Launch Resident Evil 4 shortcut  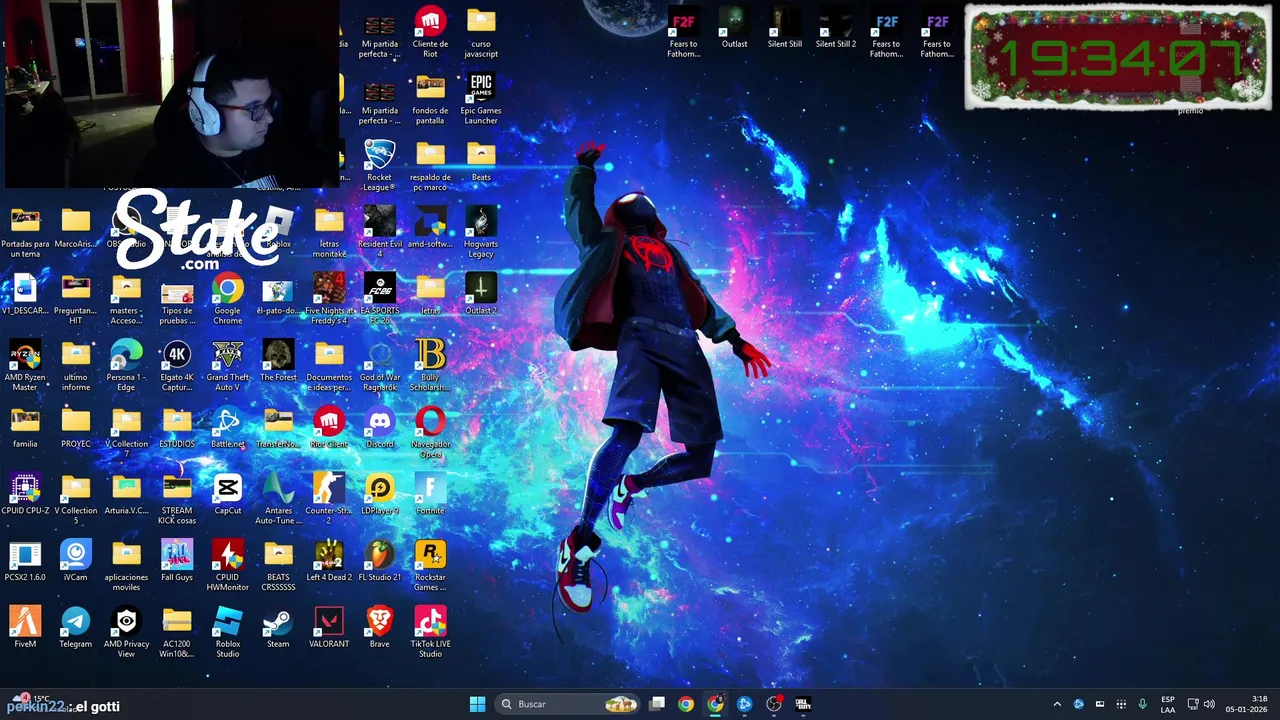379,221
